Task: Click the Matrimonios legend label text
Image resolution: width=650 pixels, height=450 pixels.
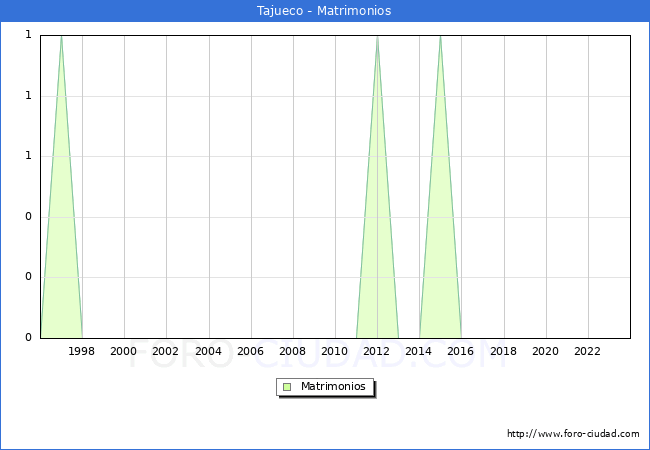Action: pos(334,387)
